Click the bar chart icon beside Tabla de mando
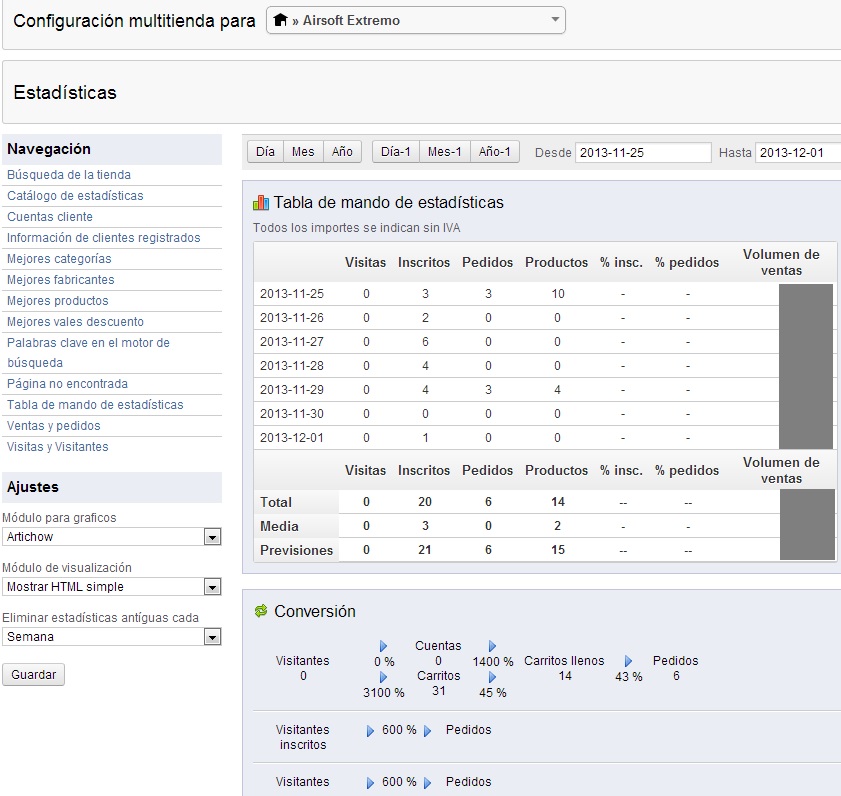Viewport: 841px width, 796px height. click(261, 203)
